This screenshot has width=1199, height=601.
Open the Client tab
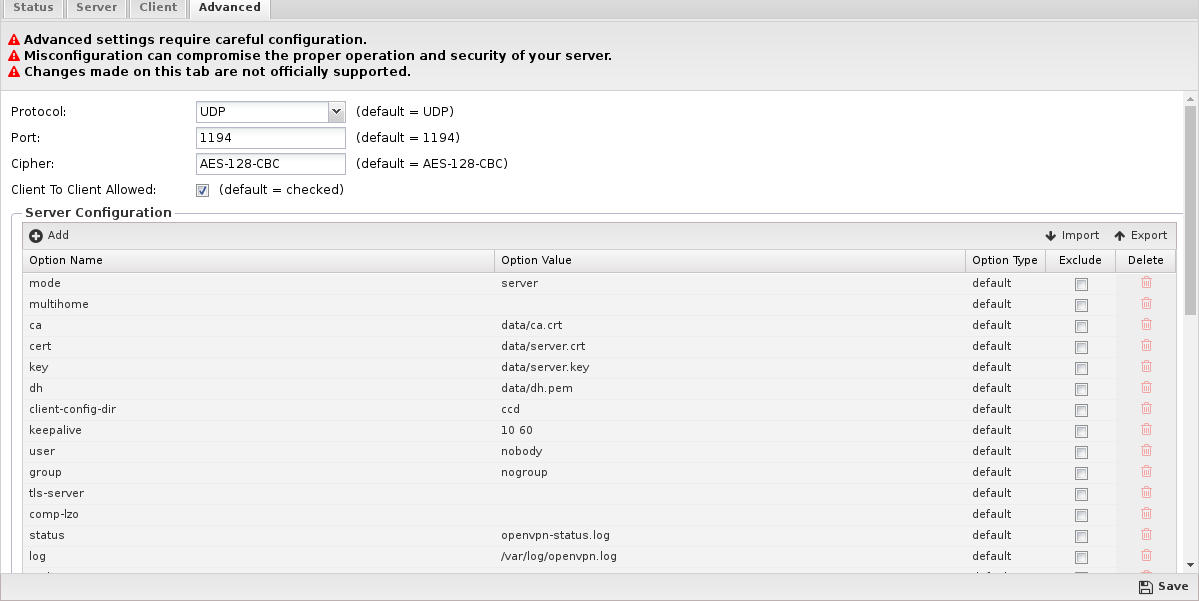(158, 8)
